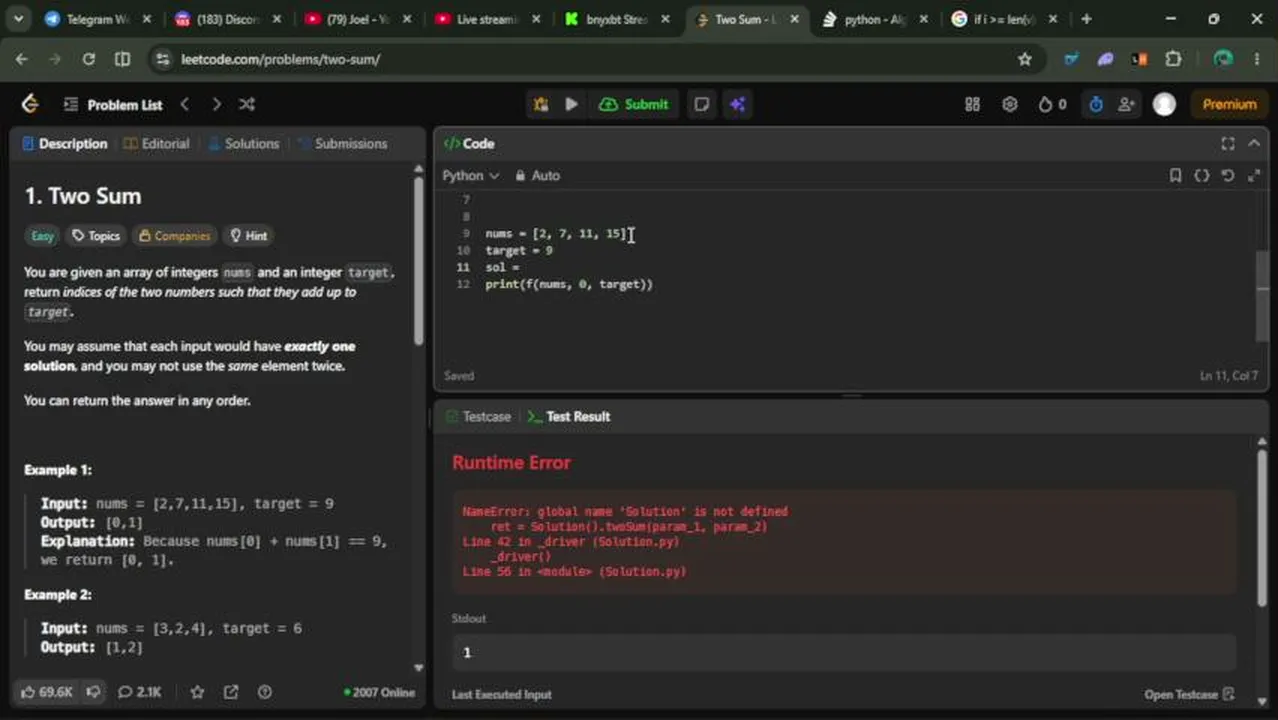Click the test result panel scrollbar
This screenshot has width=1278, height=720.
click(x=1263, y=526)
